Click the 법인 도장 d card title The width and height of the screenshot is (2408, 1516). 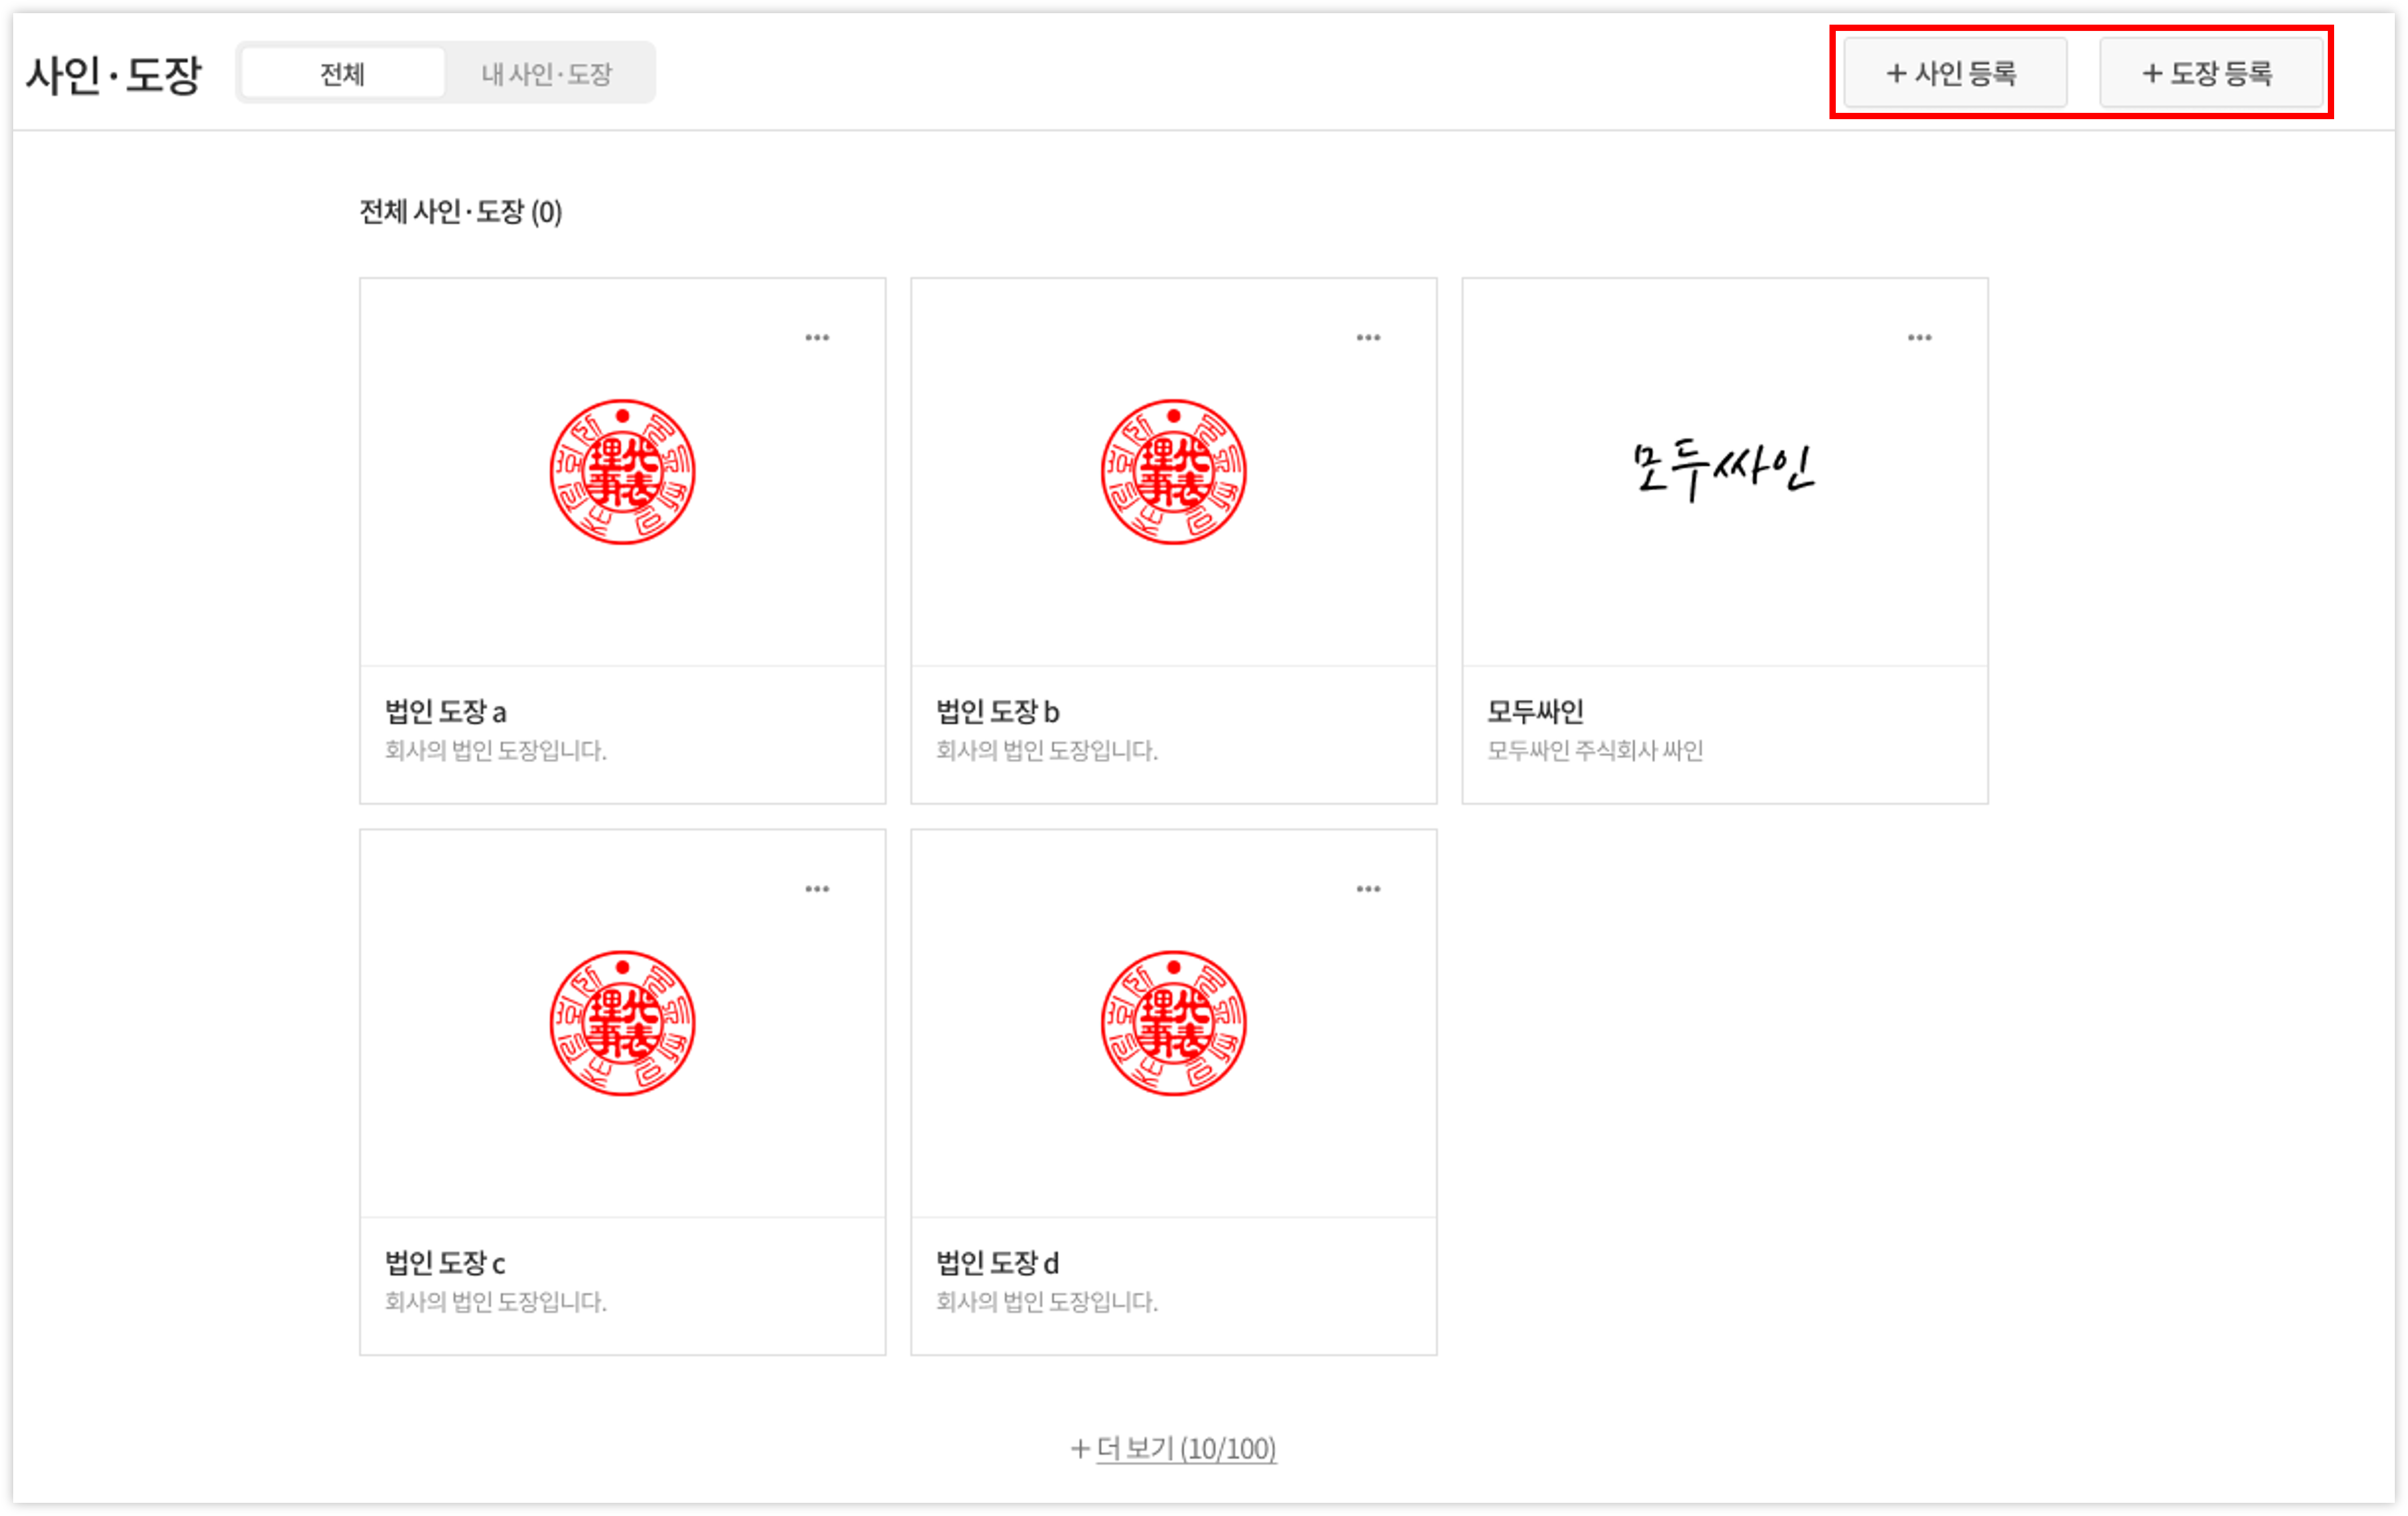[x=997, y=1263]
